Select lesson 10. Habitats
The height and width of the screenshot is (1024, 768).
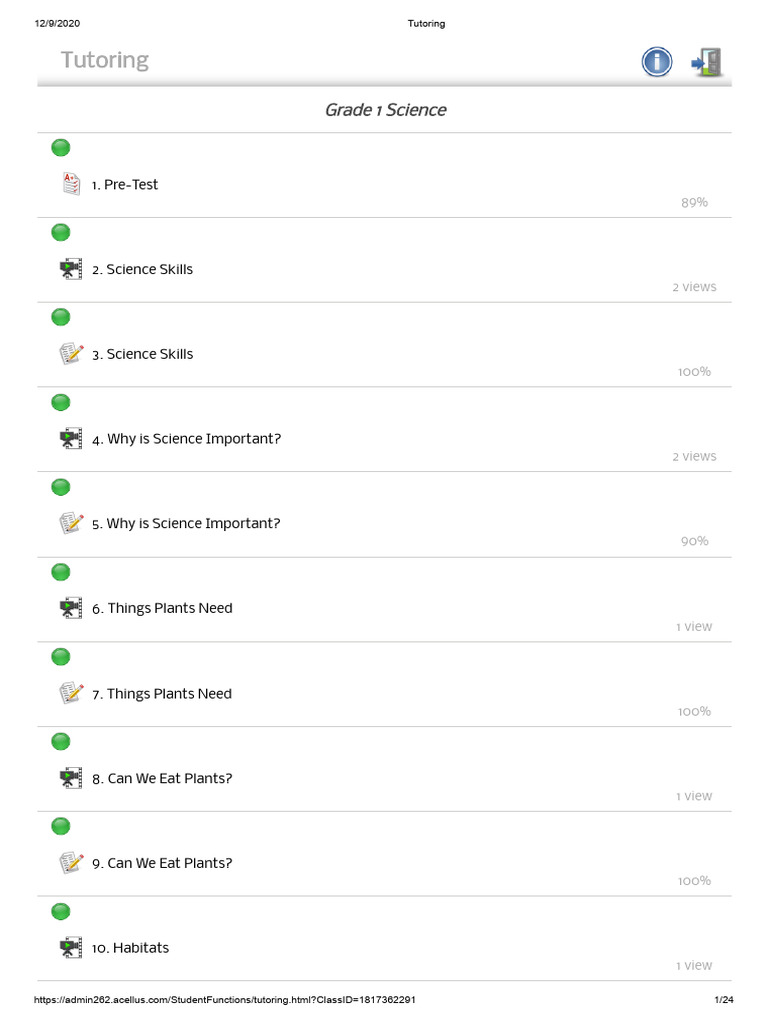pos(131,948)
